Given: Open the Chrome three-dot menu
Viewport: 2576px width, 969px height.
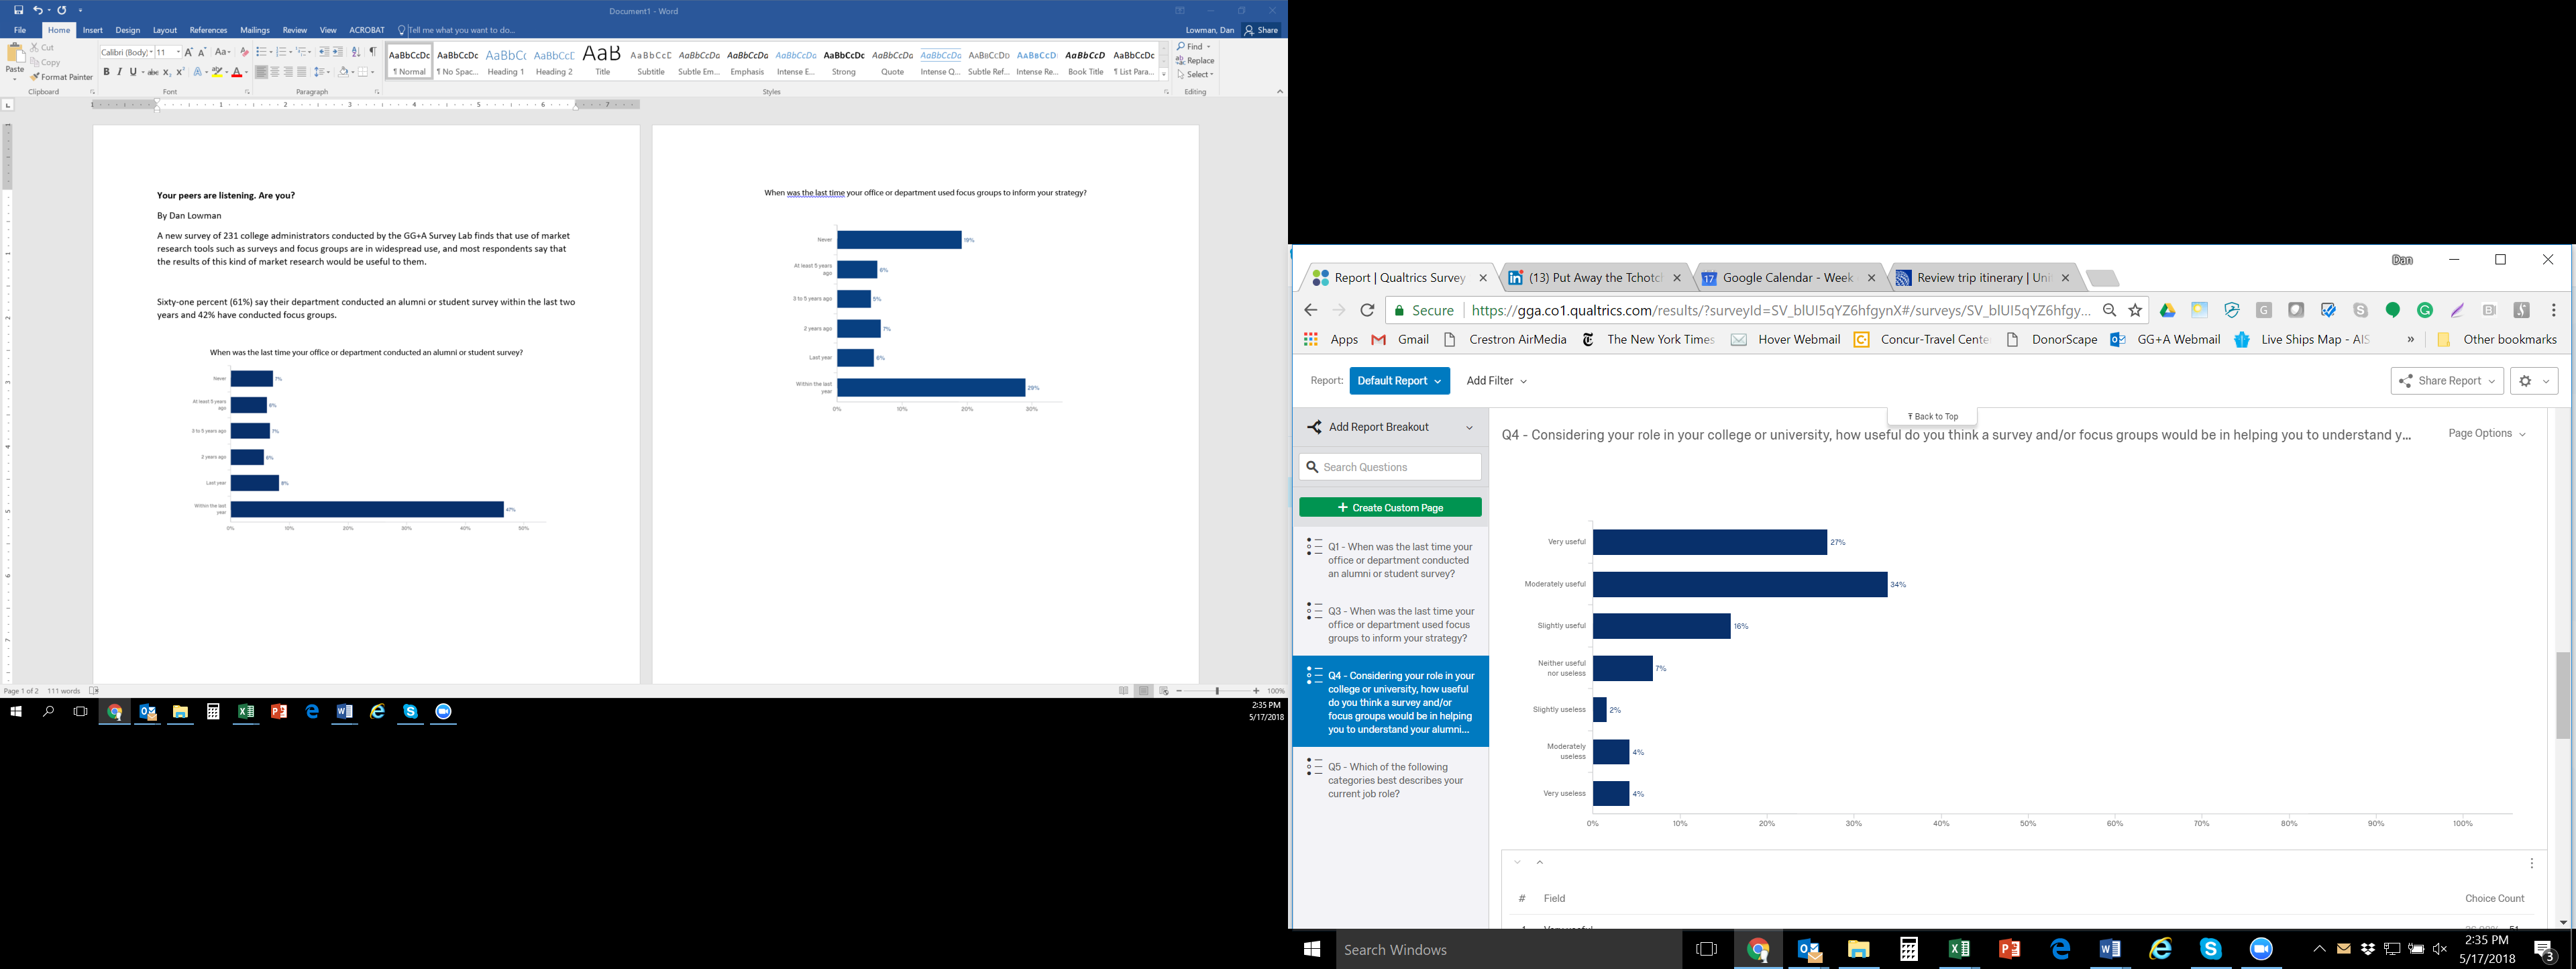Looking at the screenshot, I should [x=2553, y=310].
